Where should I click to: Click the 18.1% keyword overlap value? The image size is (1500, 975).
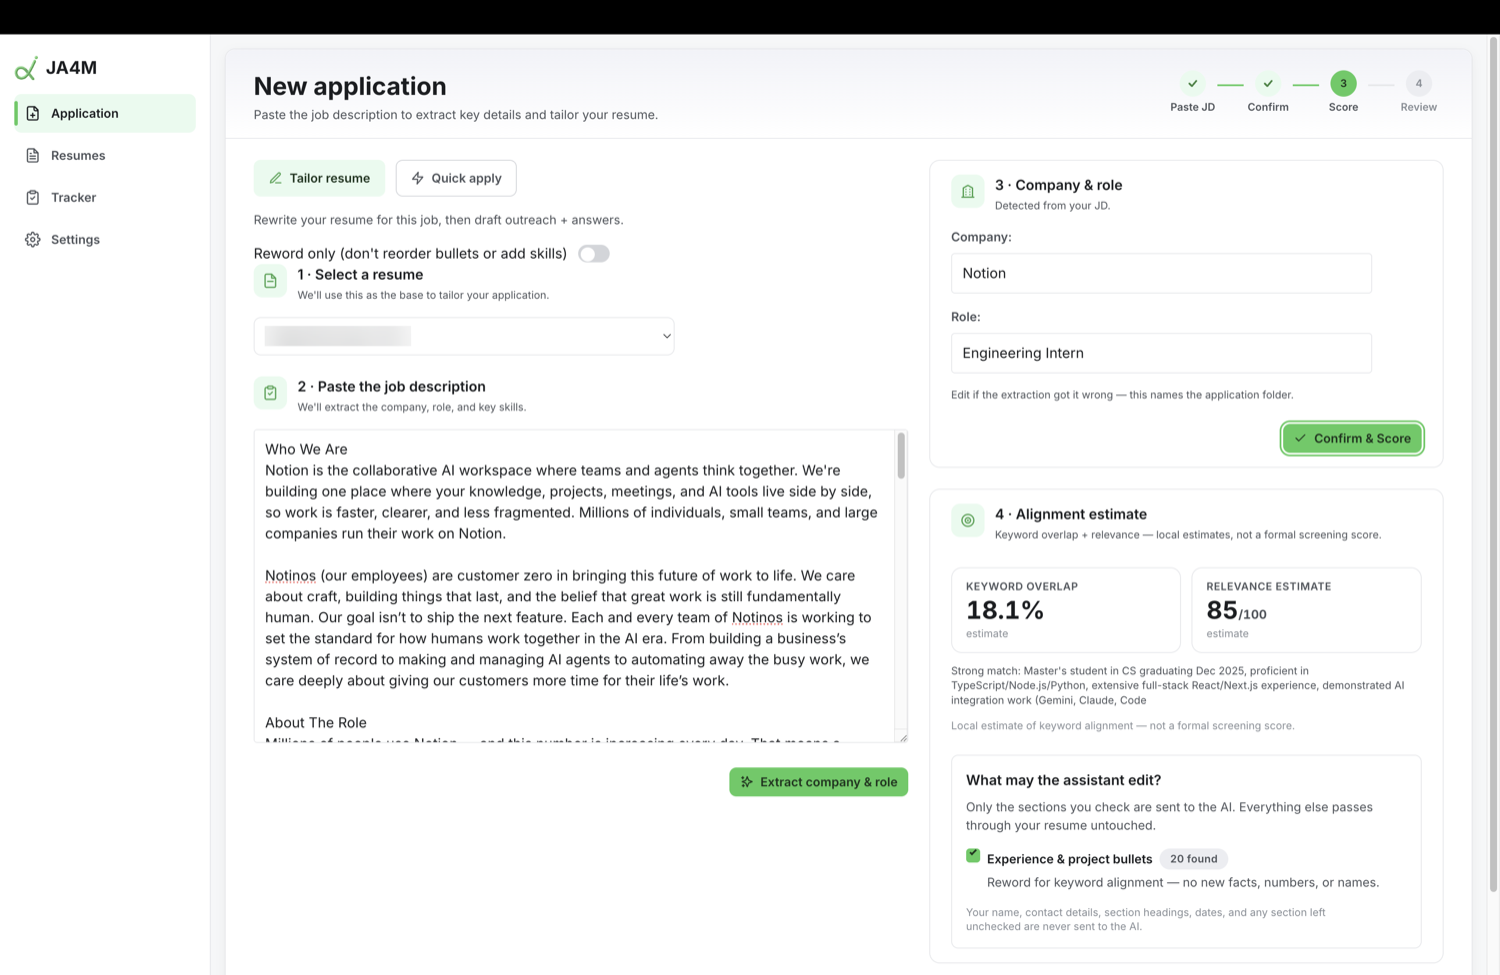(x=1005, y=610)
